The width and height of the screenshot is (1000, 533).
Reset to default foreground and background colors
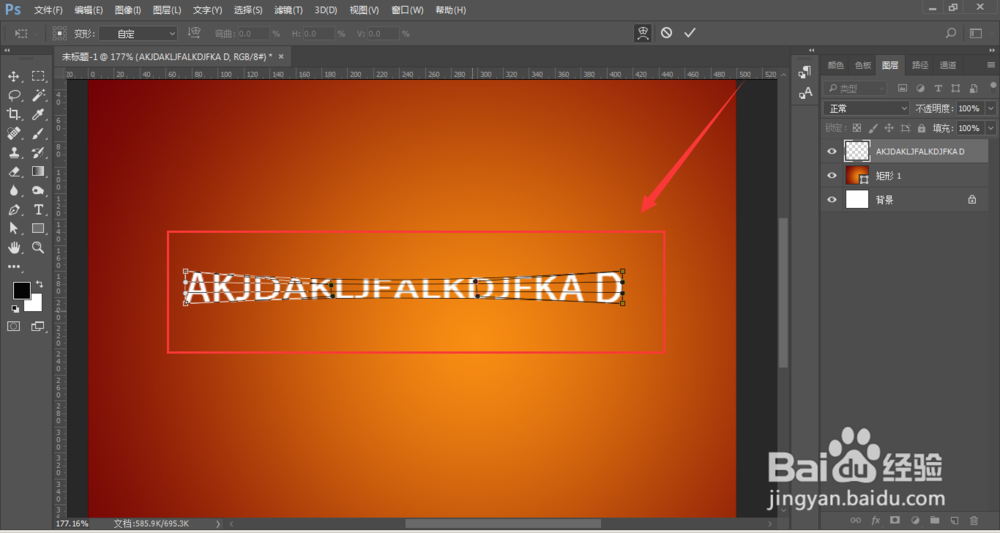coord(15,309)
